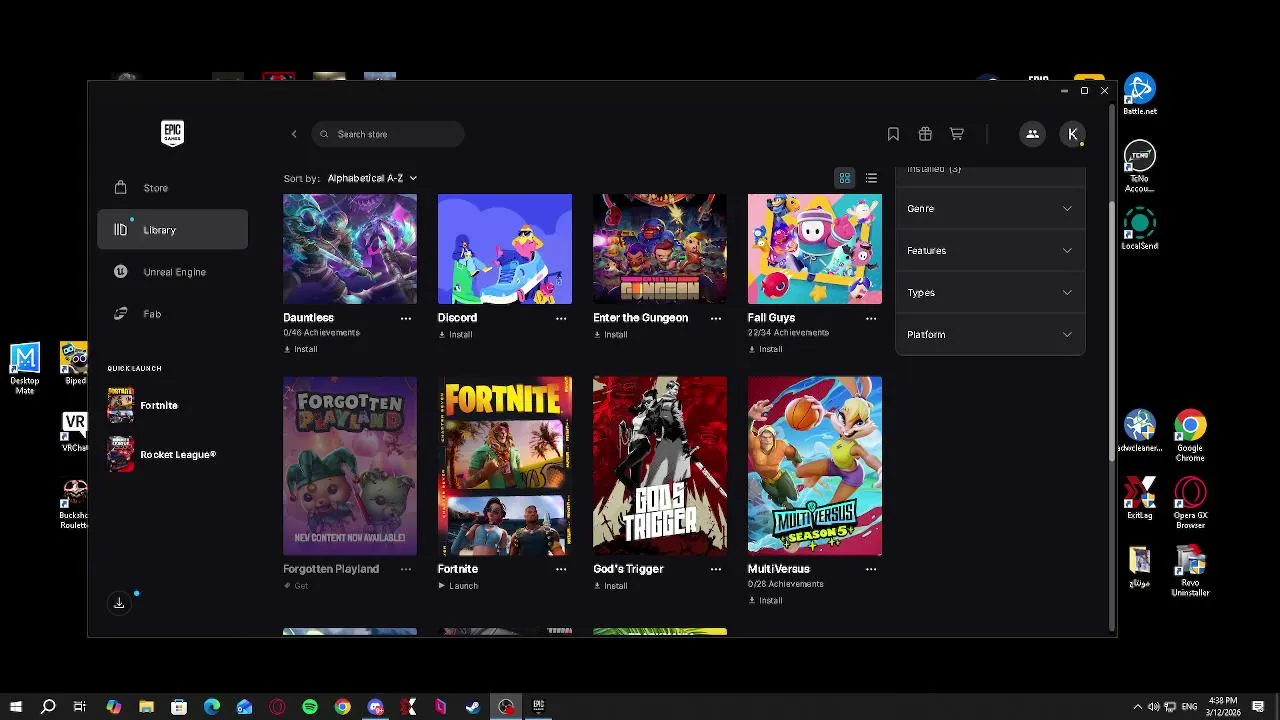Screen dimensions: 1280x720
Task: Install Discord
Action: (x=456, y=334)
